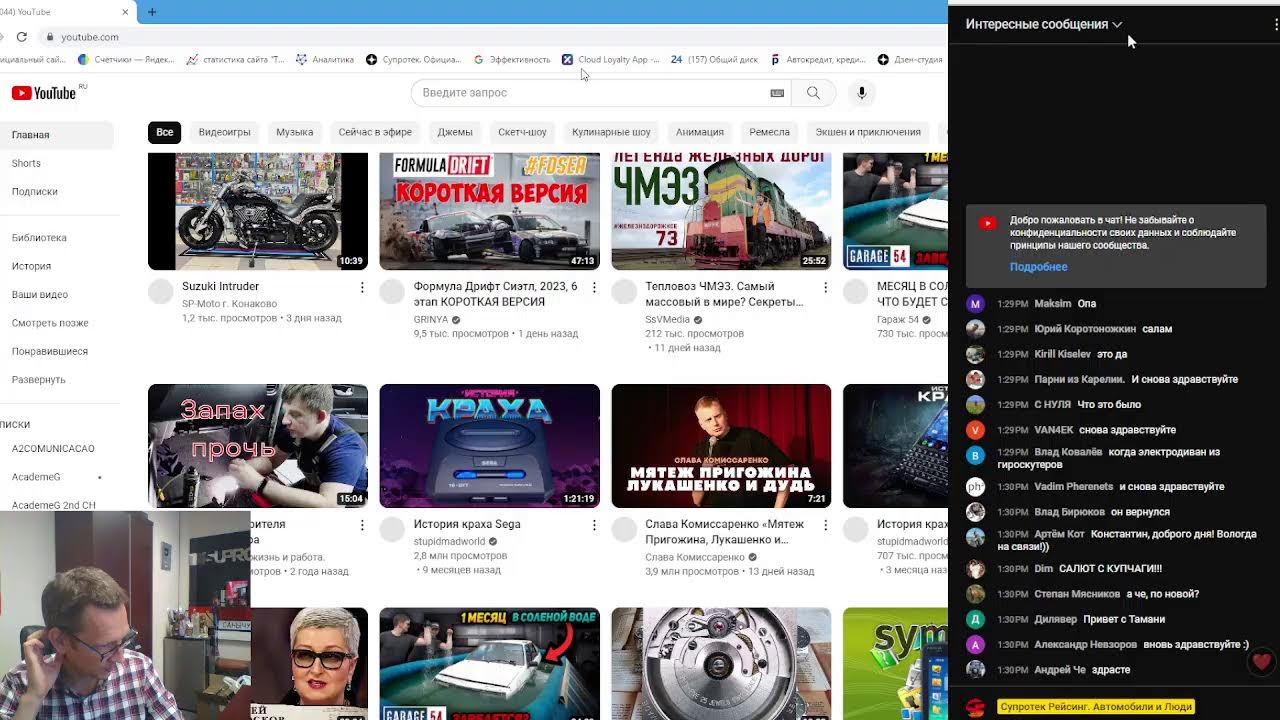Open История in the sidebar
Screen dimensions: 1280x720
(31, 267)
